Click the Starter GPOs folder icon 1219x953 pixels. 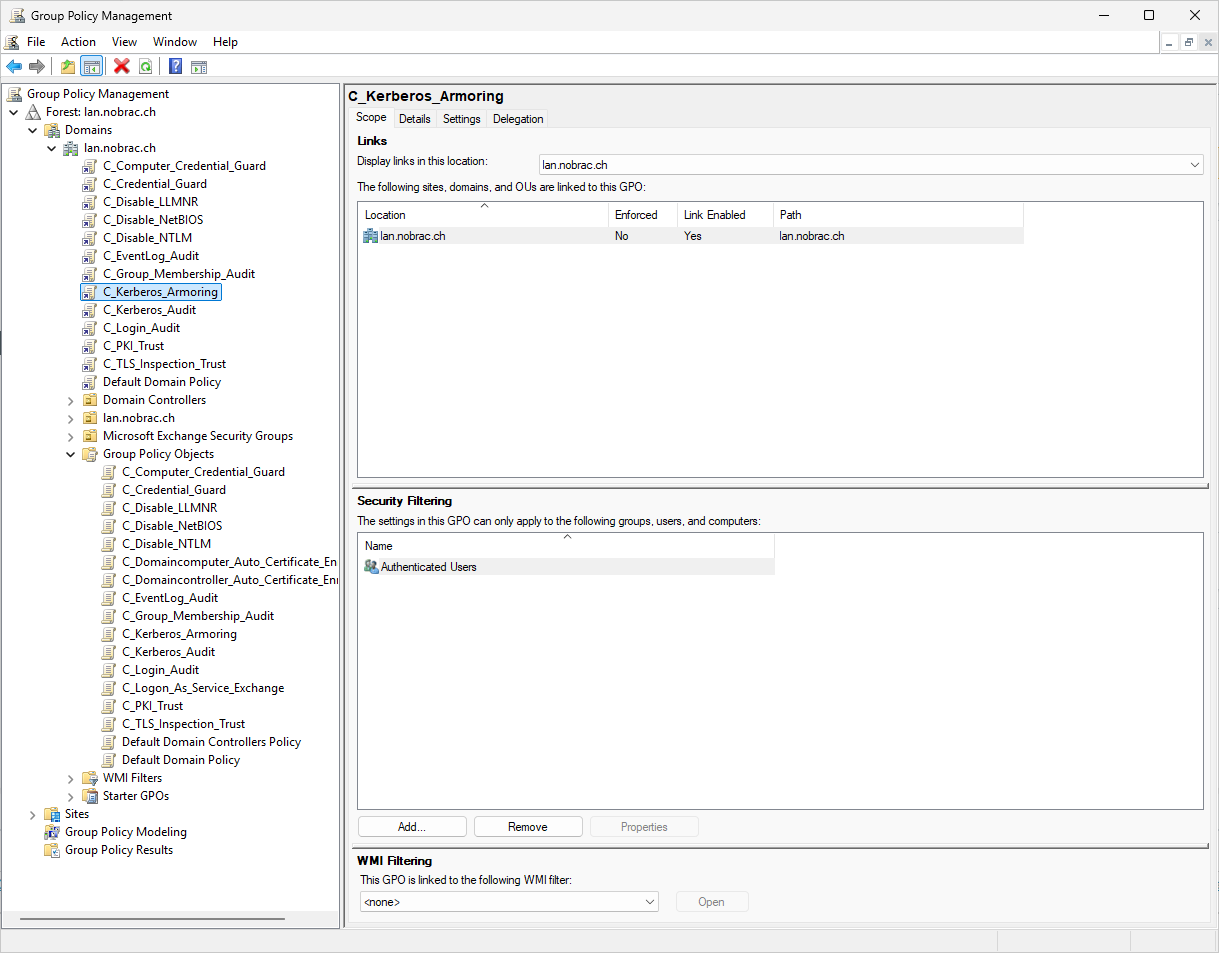[91, 796]
